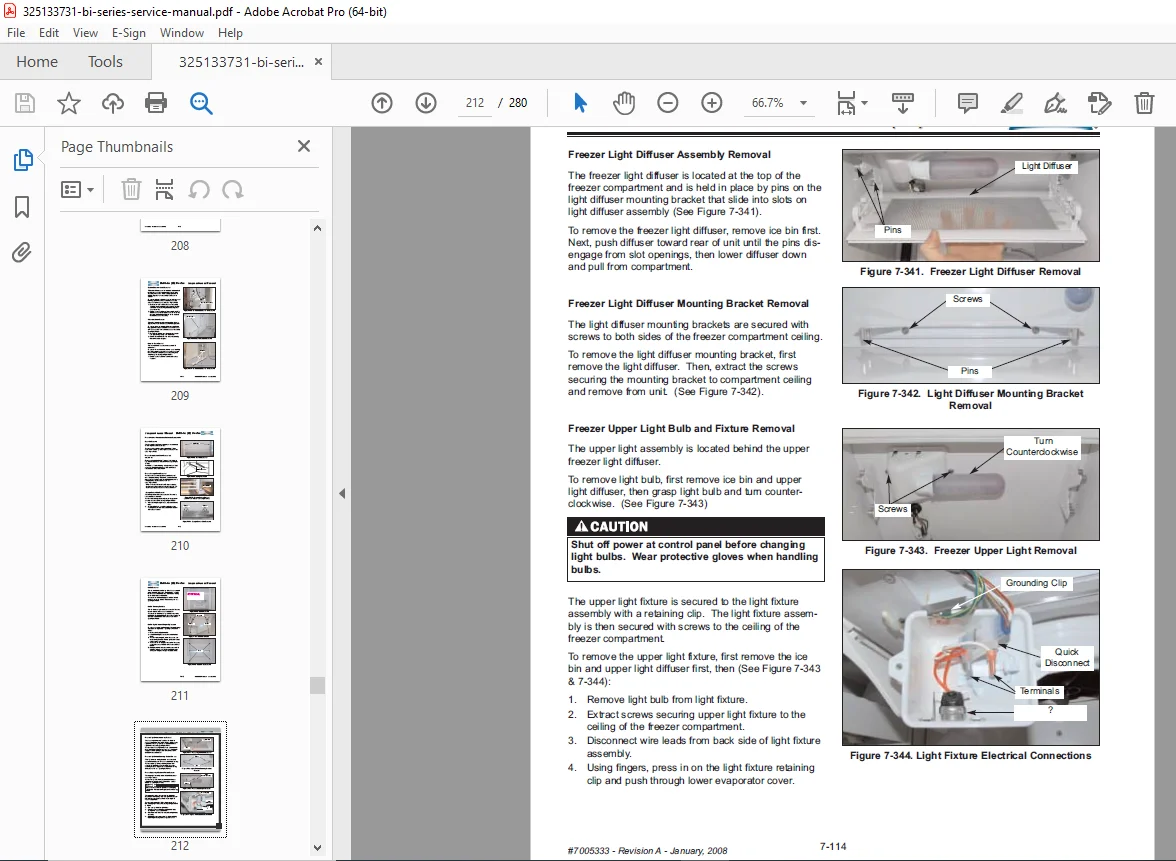Image resolution: width=1176 pixels, height=861 pixels.
Task: Open the zoom level 66.7% dropdown
Action: (x=803, y=103)
